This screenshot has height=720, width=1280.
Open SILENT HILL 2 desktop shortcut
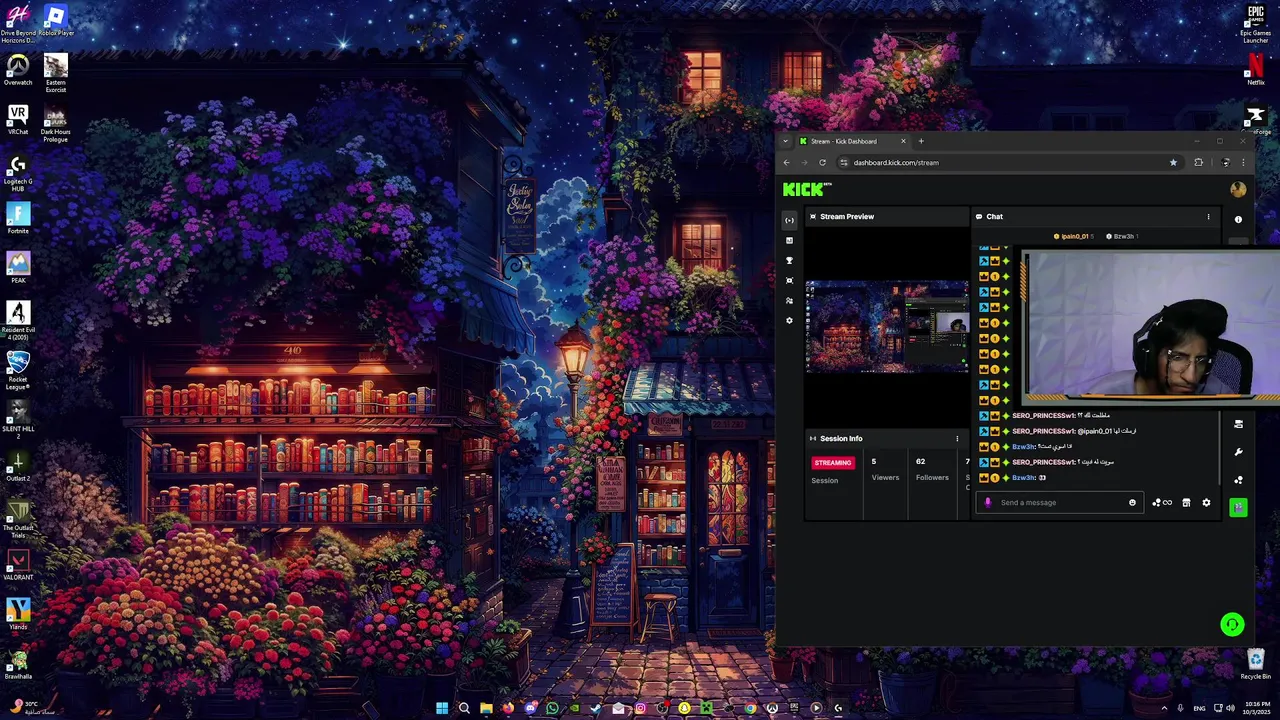tap(18, 420)
